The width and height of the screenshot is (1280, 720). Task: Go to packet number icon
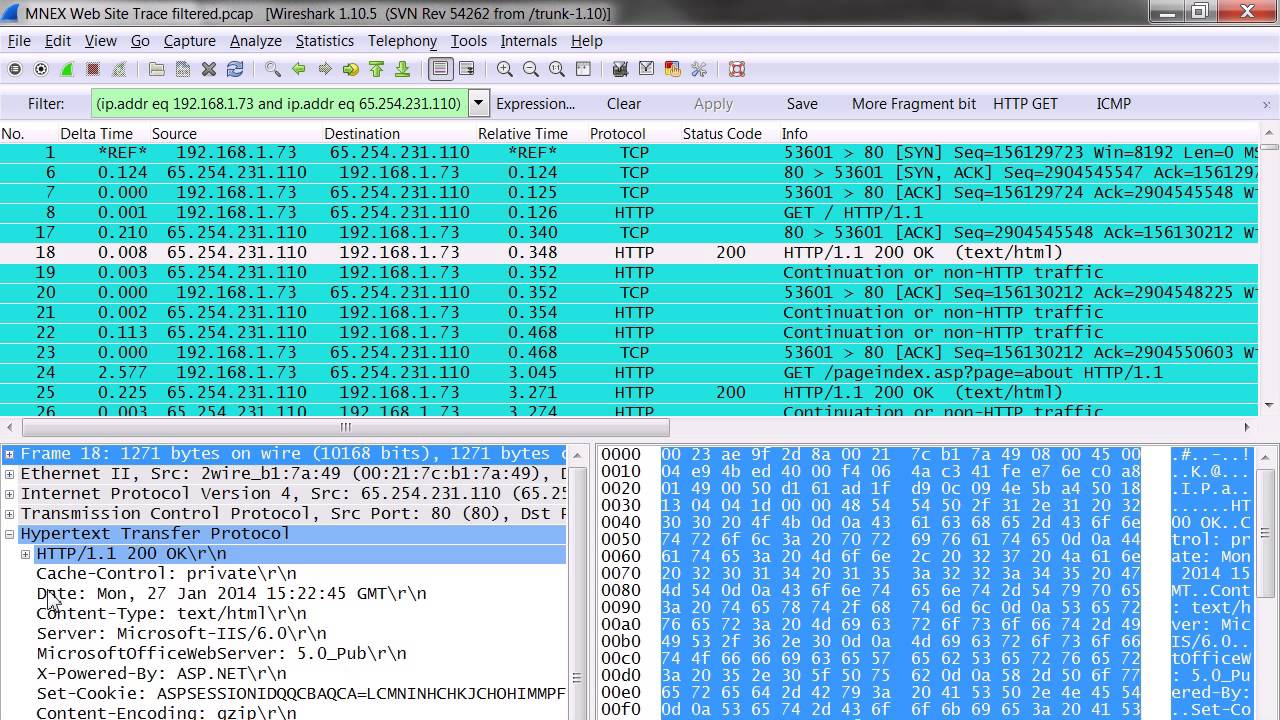pyautogui.click(x=351, y=69)
